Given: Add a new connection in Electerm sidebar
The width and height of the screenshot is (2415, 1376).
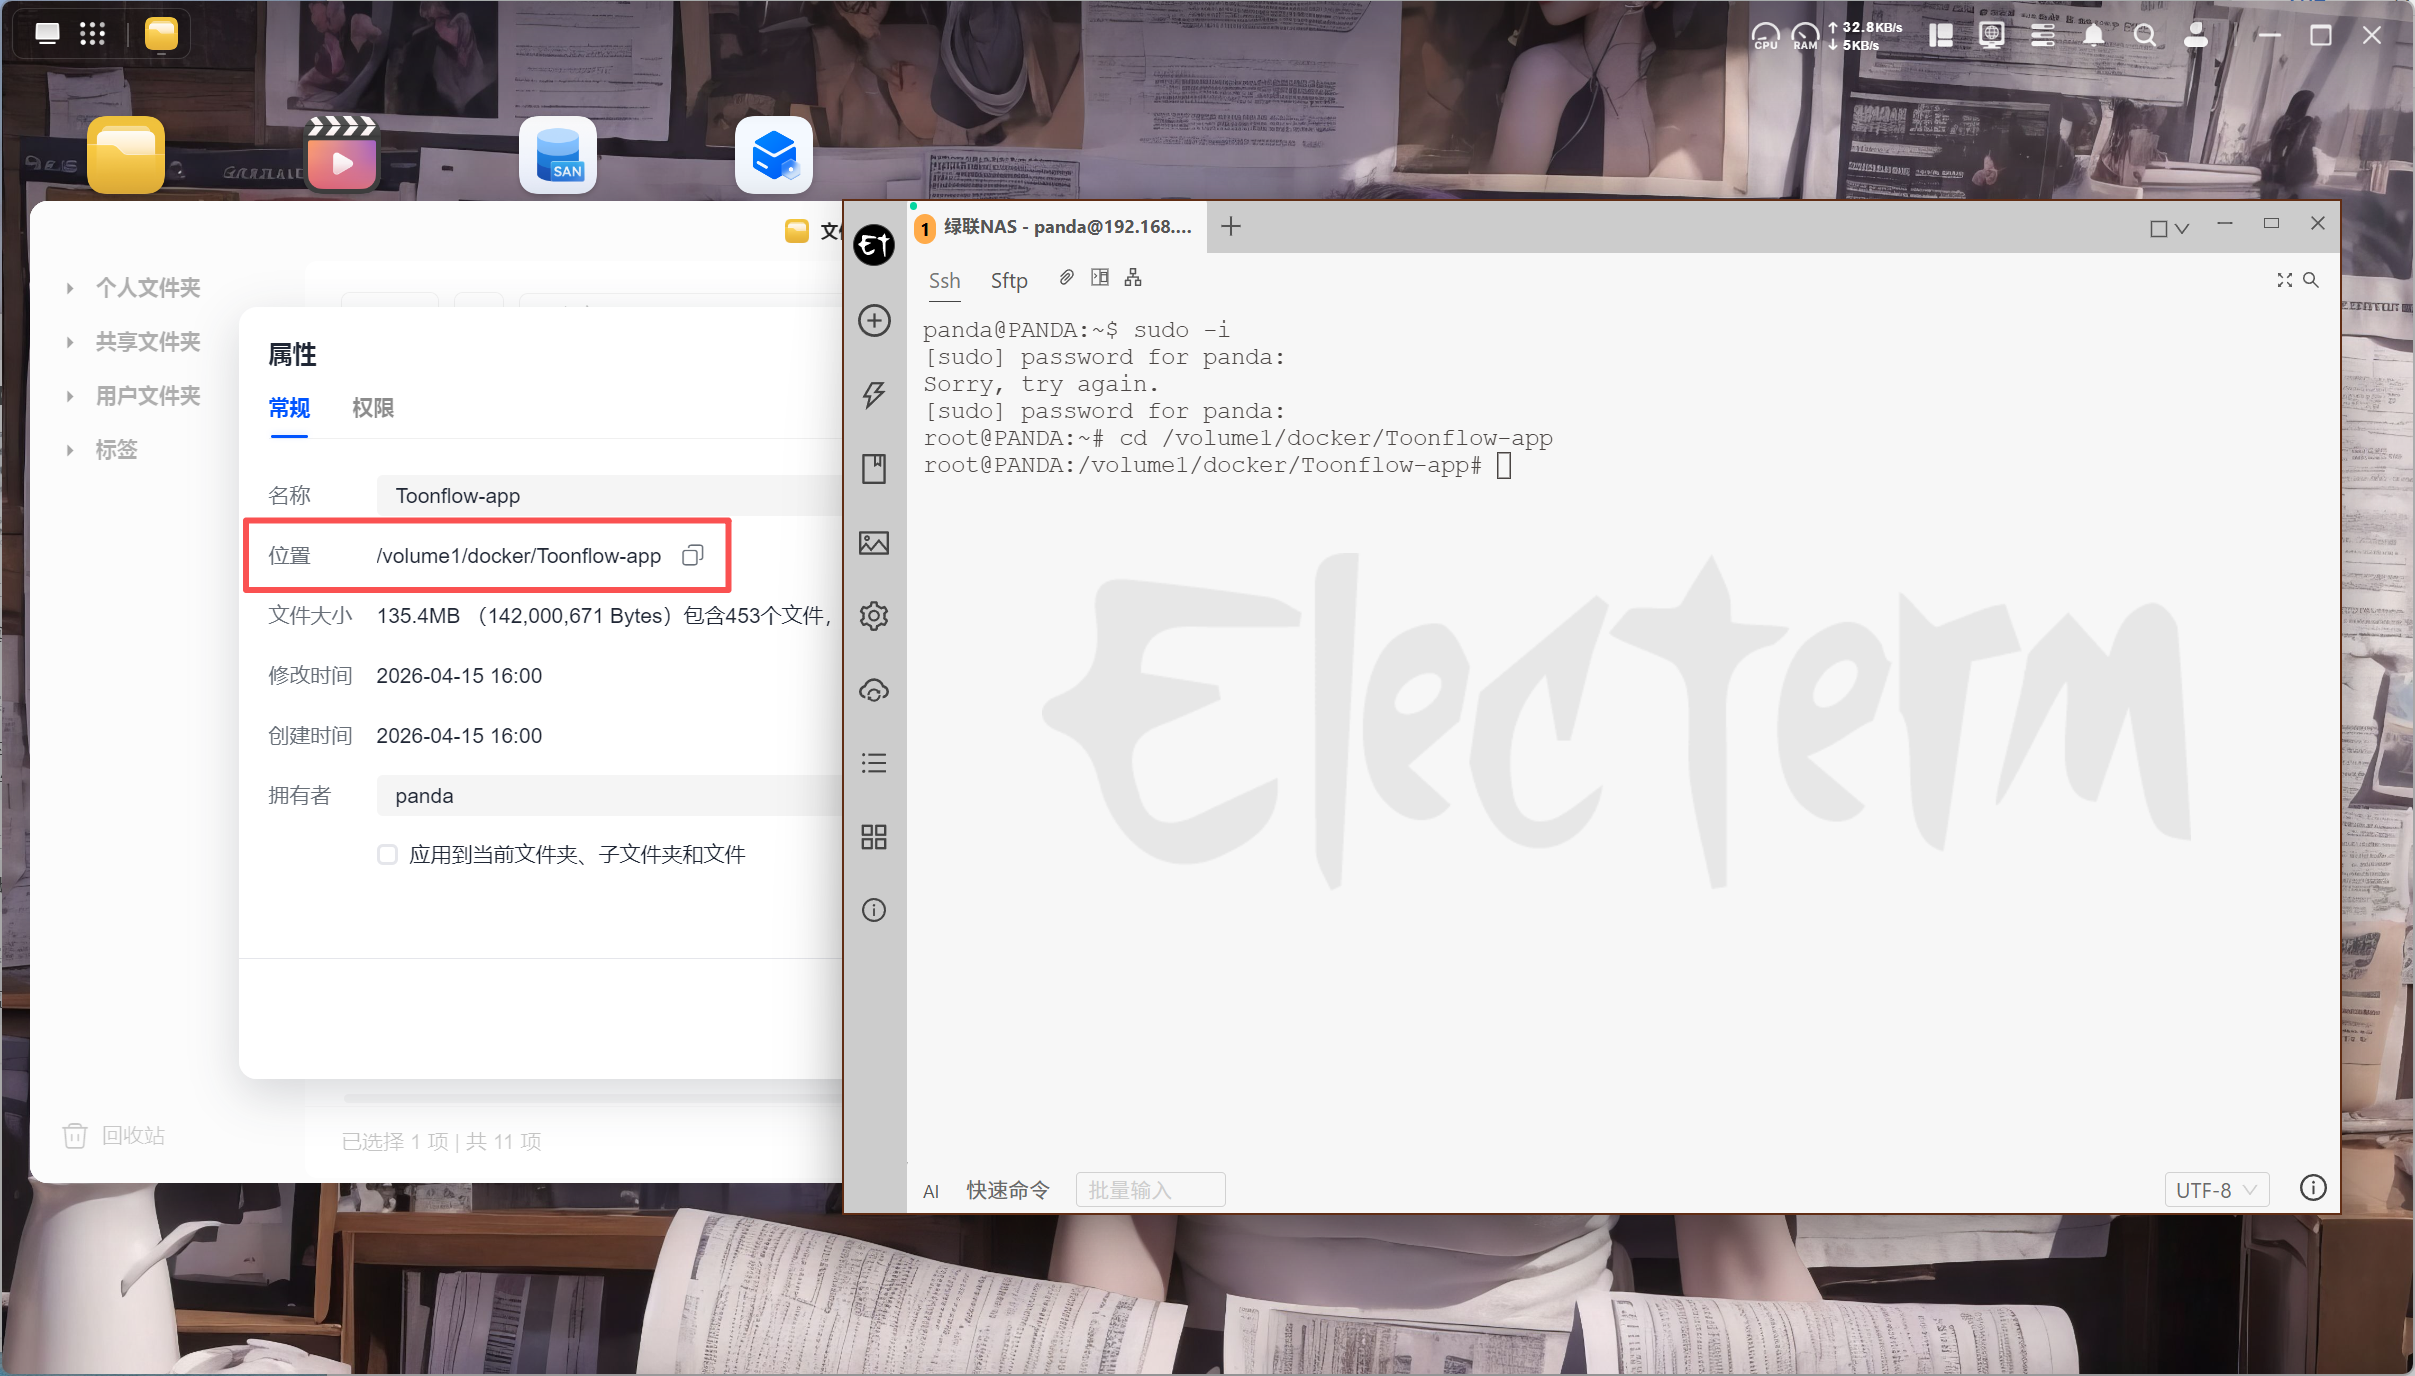Looking at the screenshot, I should coord(874,321).
